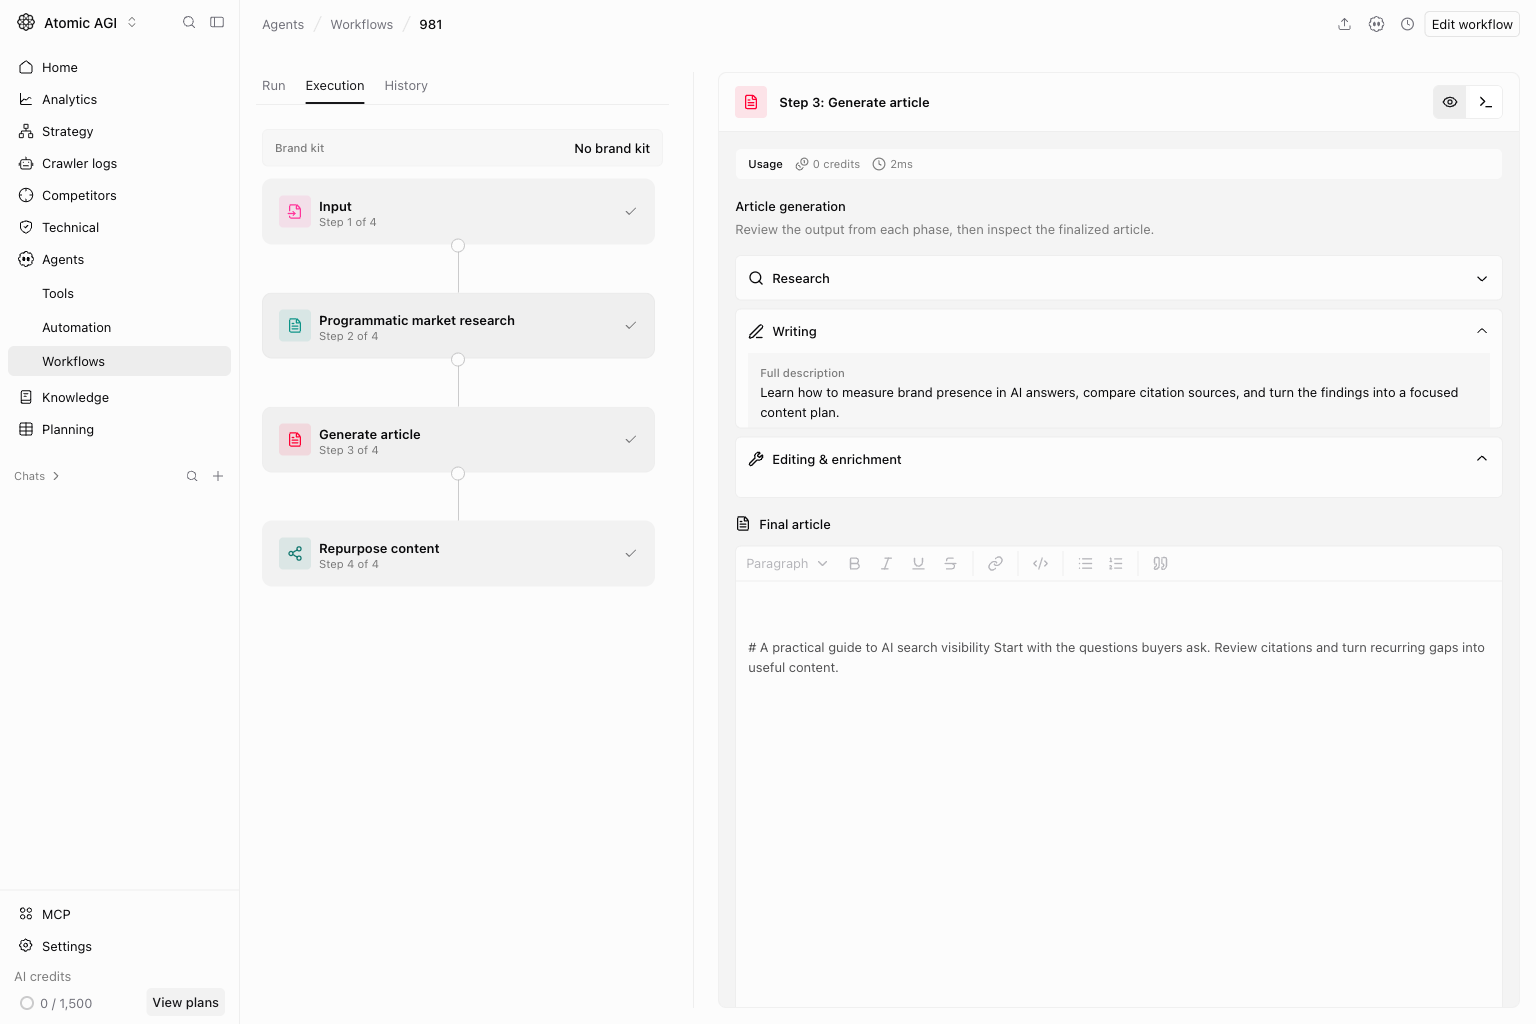
Task: Open Automation under Agents
Action: point(119,327)
